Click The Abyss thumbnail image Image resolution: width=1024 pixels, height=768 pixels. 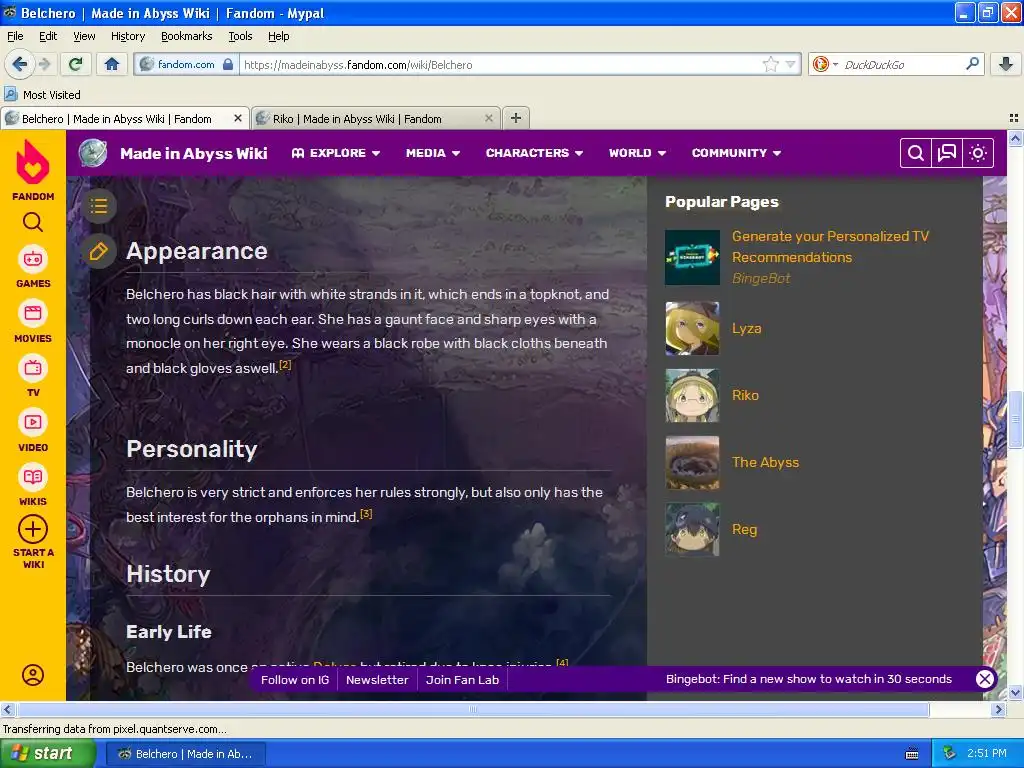pyautogui.click(x=692, y=462)
